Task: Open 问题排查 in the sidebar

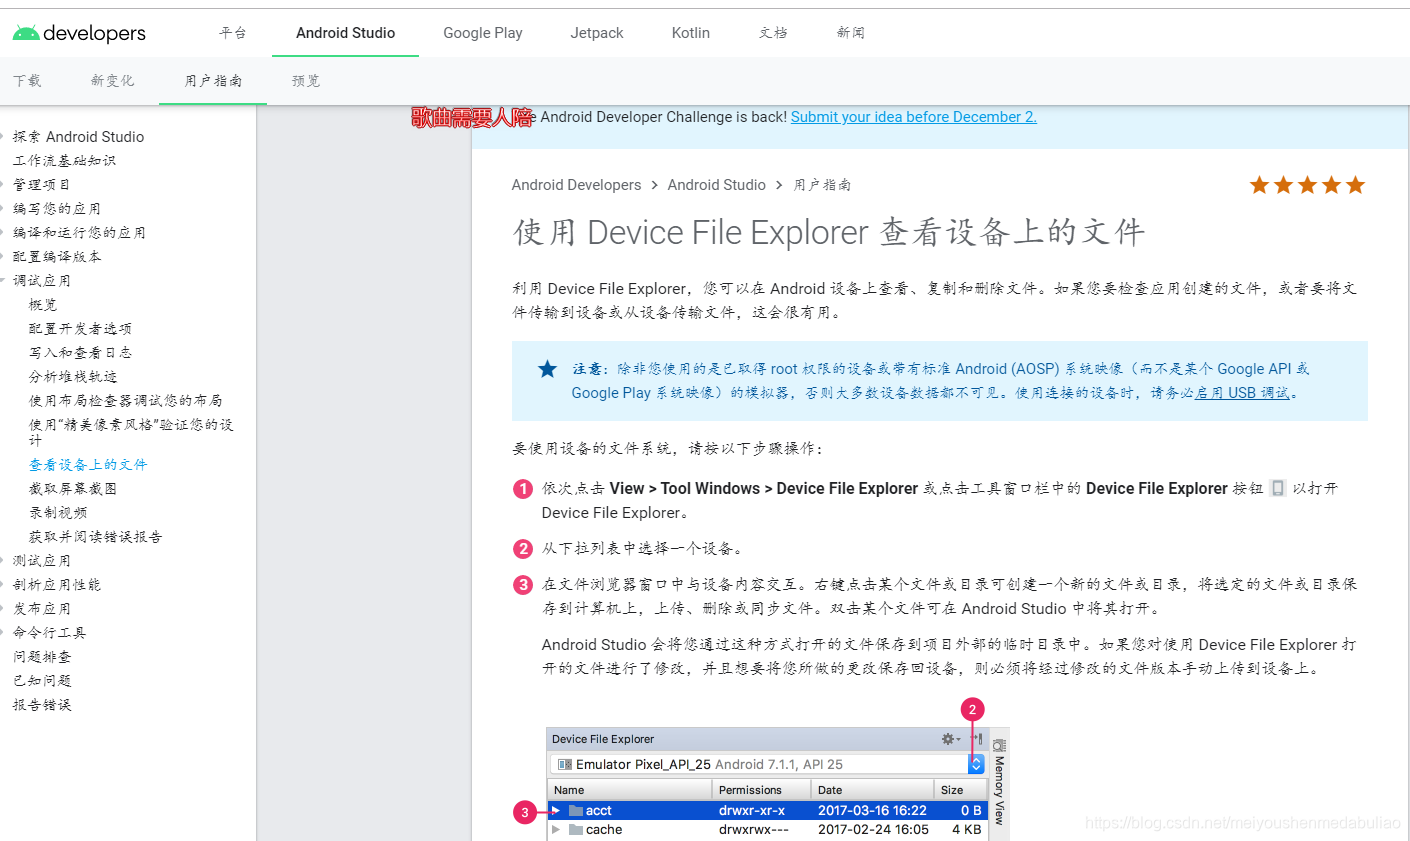Action: click(41, 657)
